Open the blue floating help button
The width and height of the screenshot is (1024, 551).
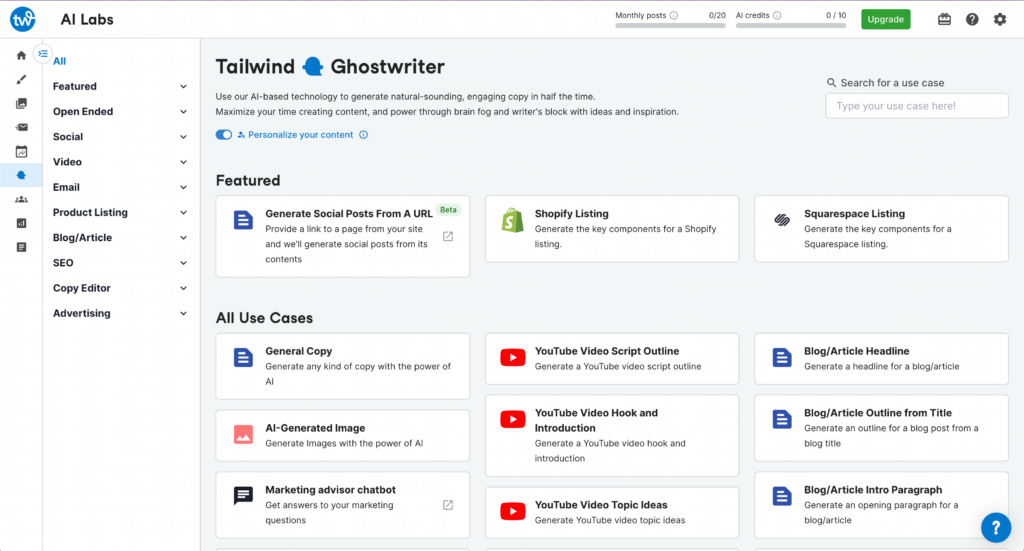pyautogui.click(x=996, y=527)
